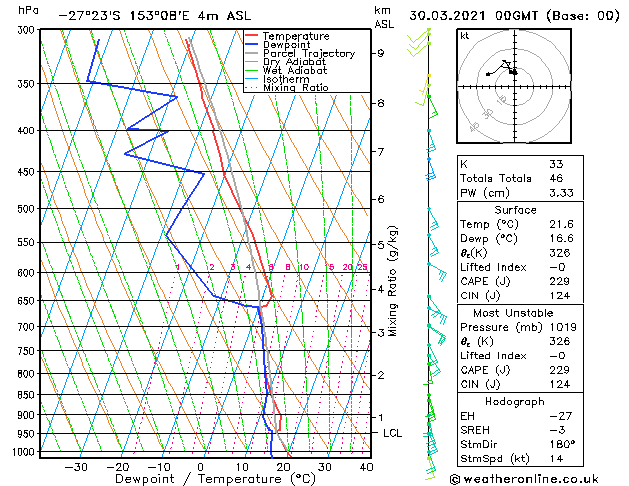Click the StmSpd (kt) value 14
This screenshot has height=486, width=629.
click(556, 459)
